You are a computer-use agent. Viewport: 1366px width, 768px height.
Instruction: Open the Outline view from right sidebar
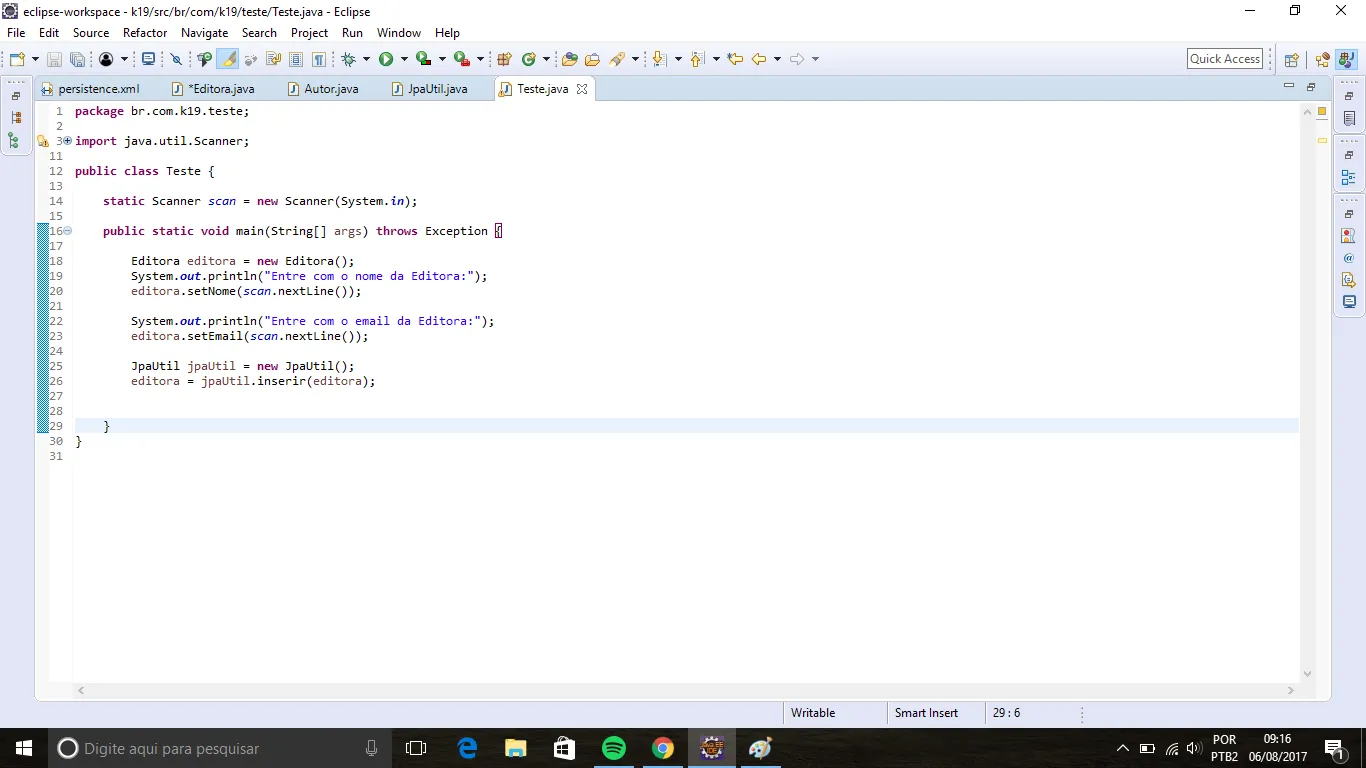tap(1349, 178)
